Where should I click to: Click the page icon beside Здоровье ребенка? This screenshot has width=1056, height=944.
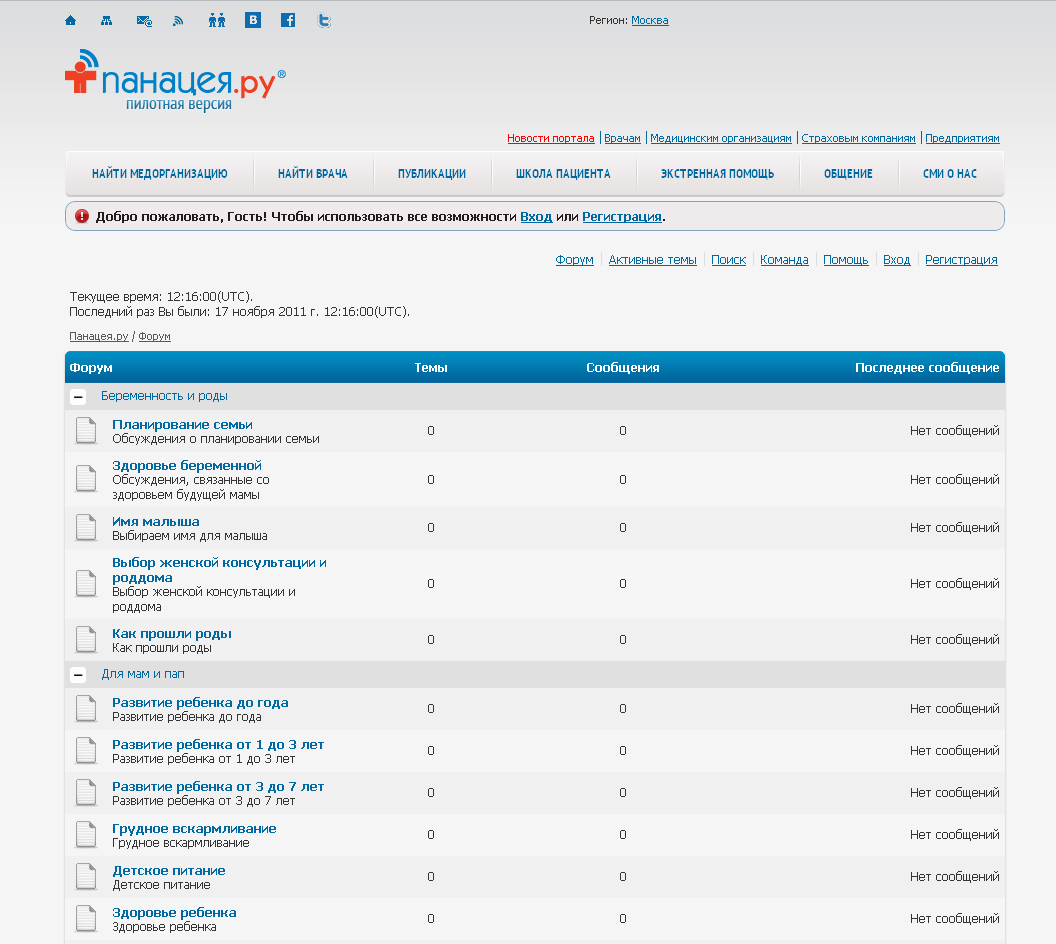(x=86, y=918)
